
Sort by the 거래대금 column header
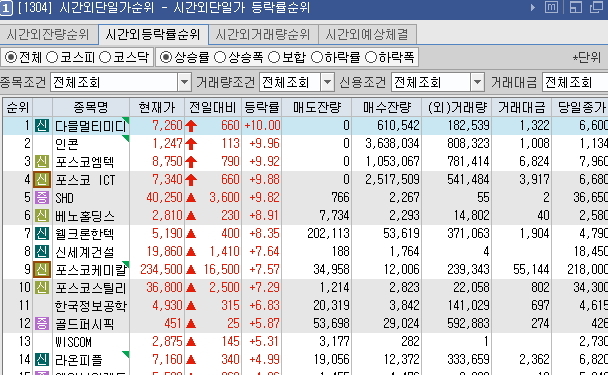[x=522, y=107]
